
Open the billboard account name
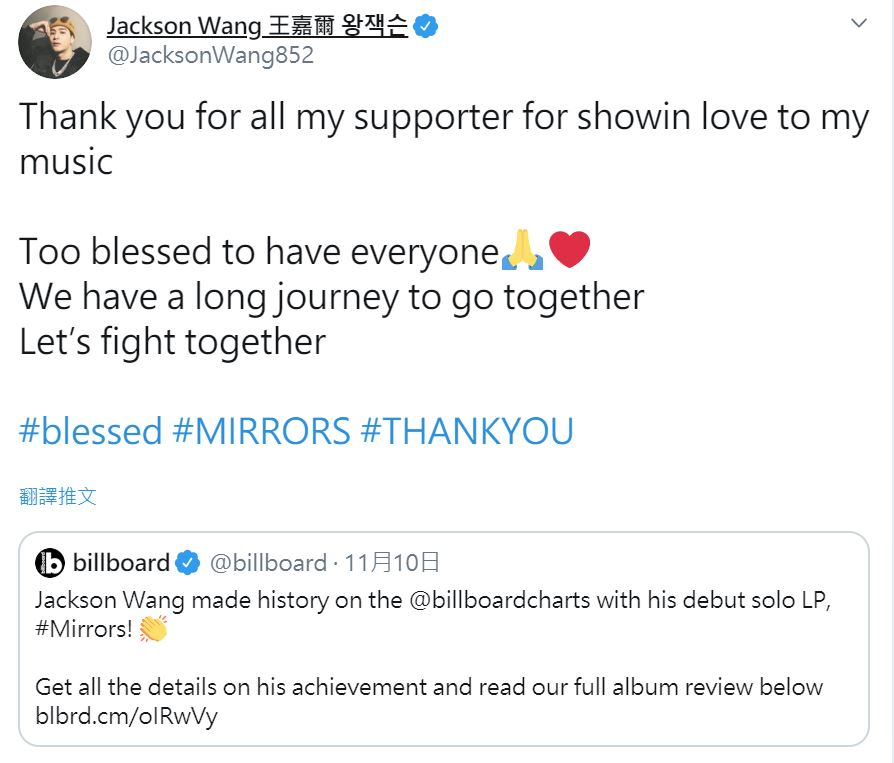[121, 563]
